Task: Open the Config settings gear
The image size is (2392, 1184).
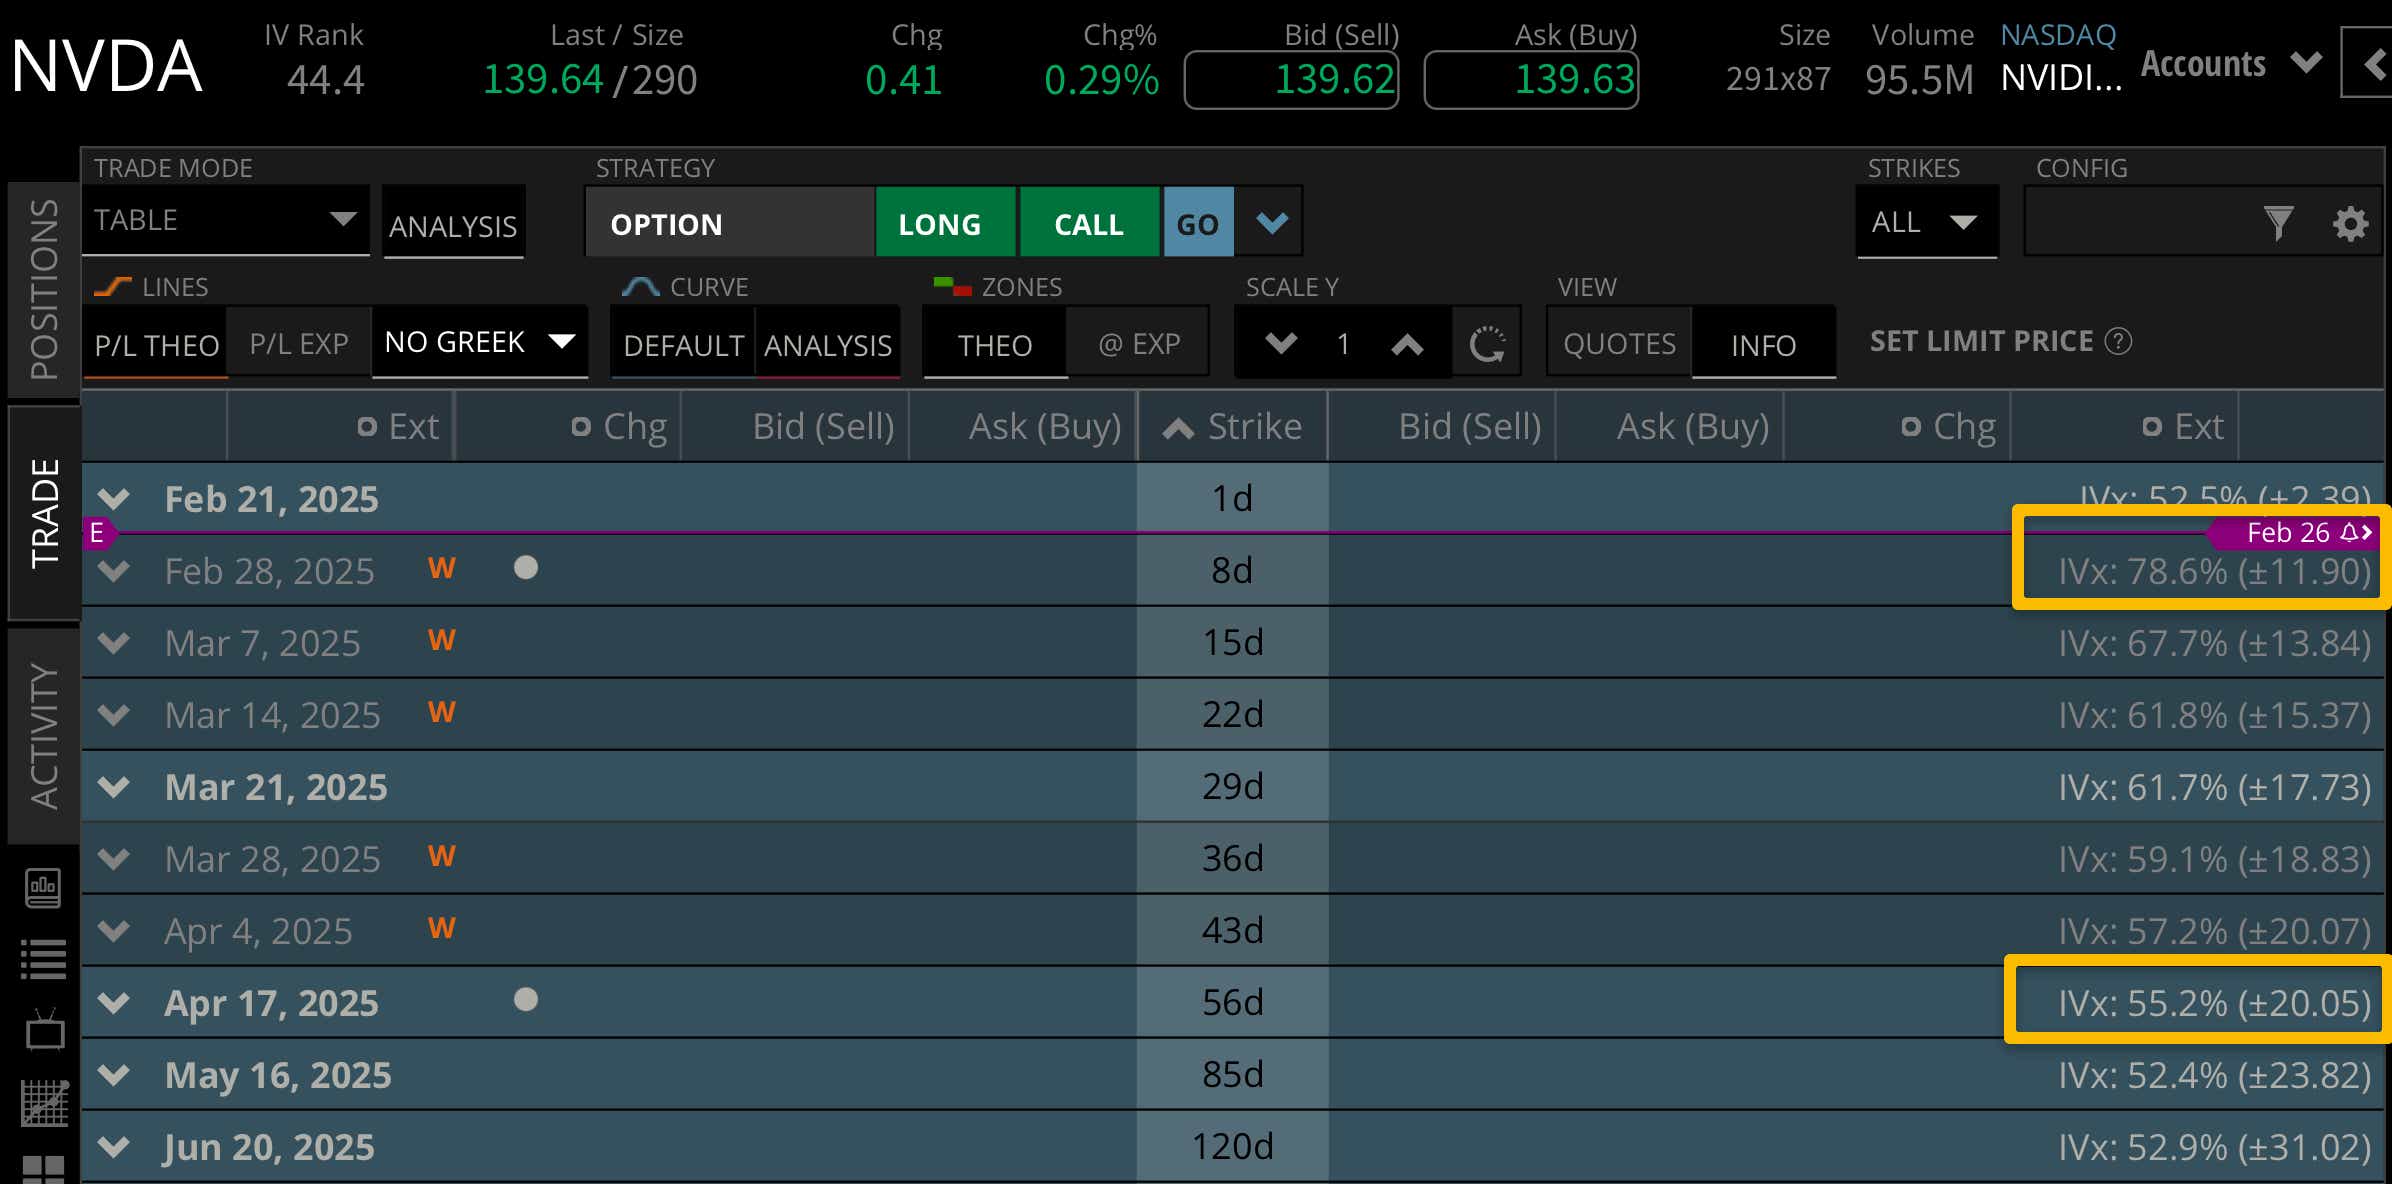Action: (x=2352, y=222)
